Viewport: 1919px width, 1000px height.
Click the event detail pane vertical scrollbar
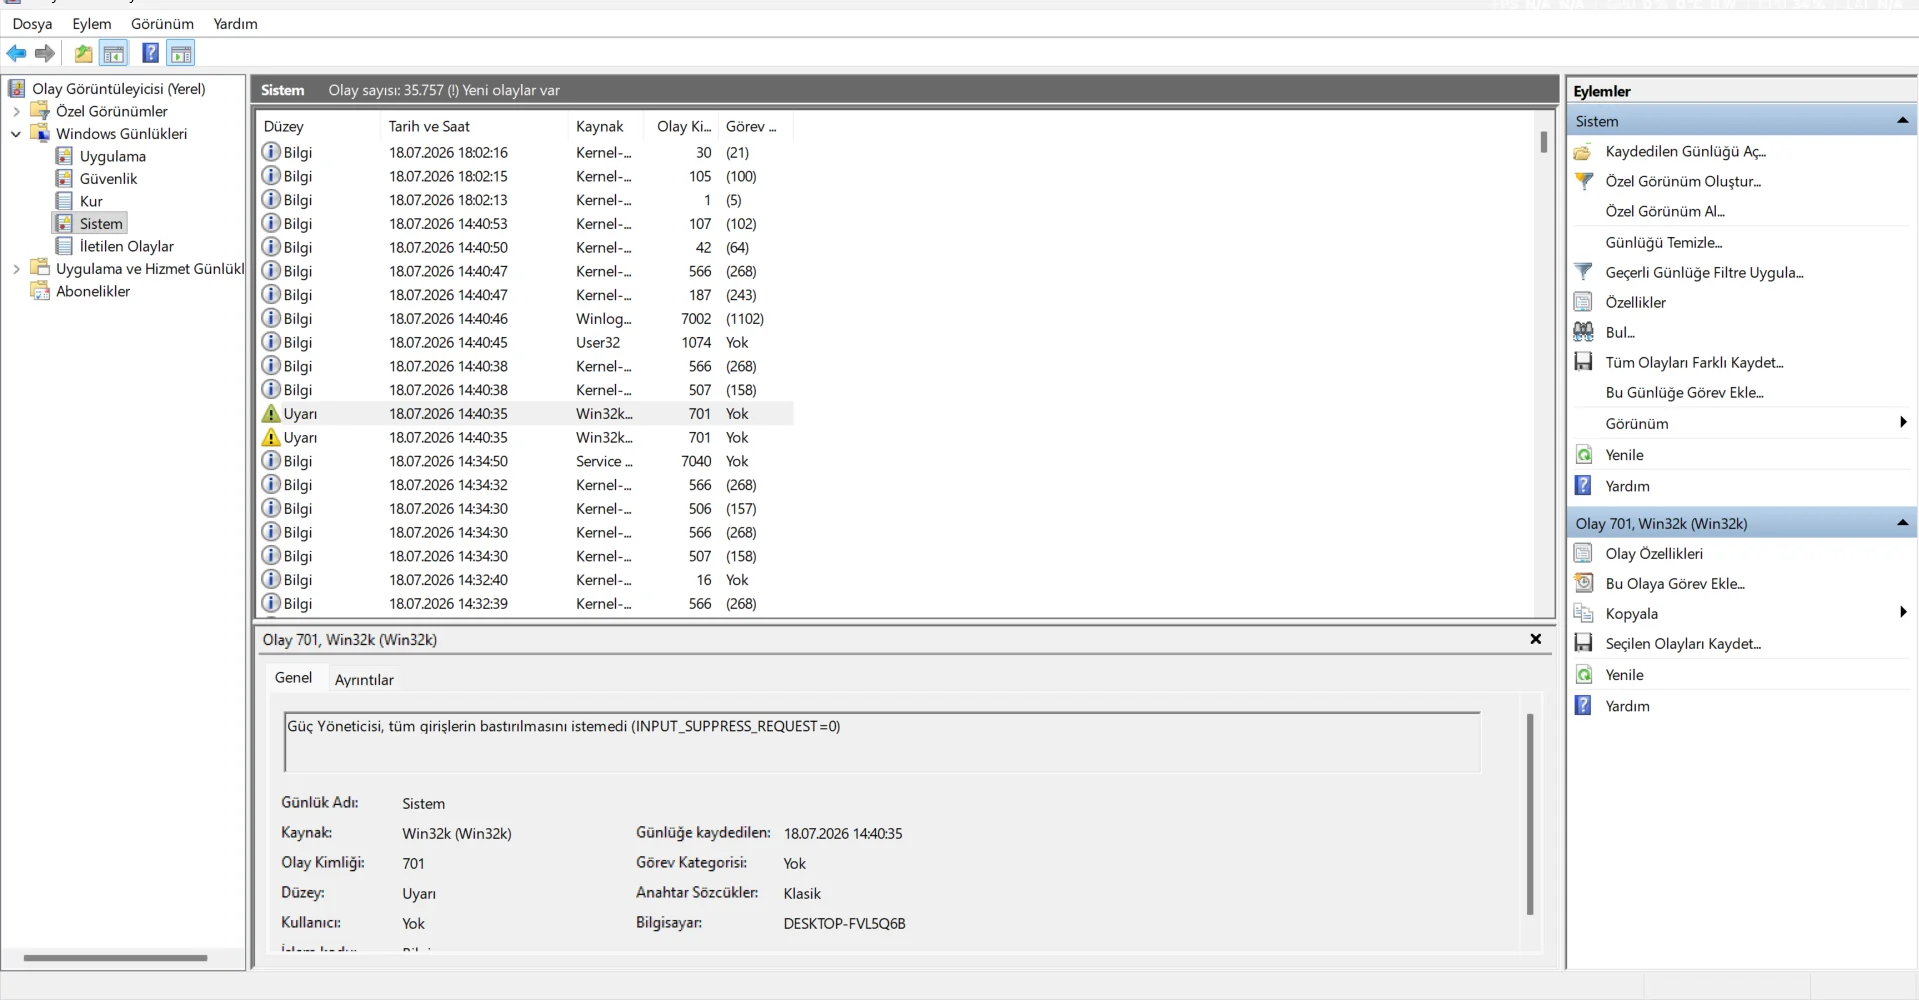(1530, 814)
